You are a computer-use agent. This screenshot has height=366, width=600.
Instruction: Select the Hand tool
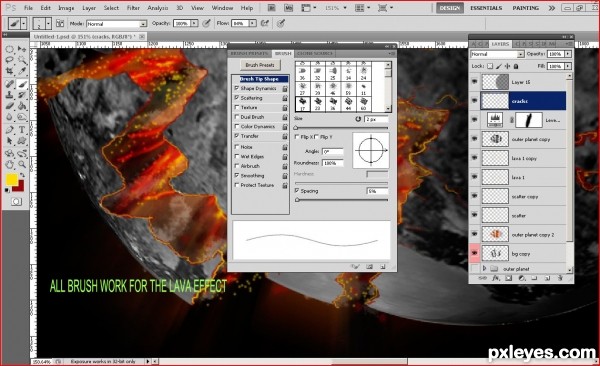[x=9, y=165]
